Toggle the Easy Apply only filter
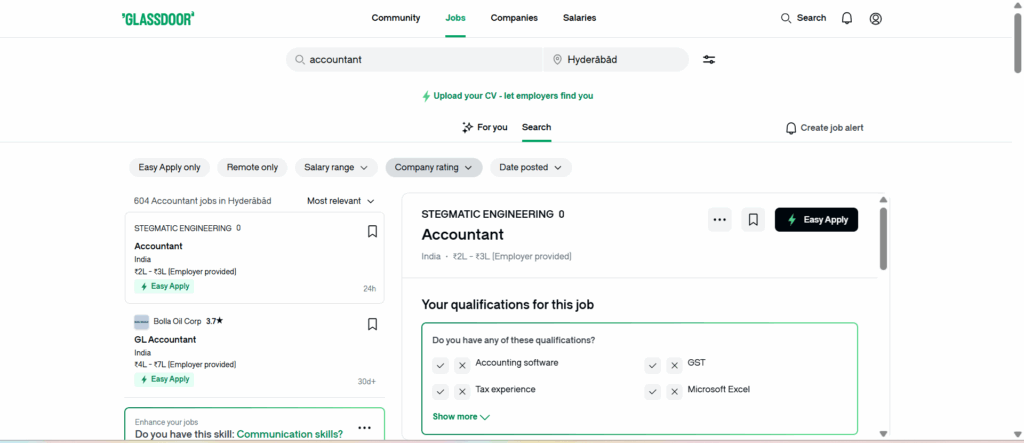Image resolution: width=1024 pixels, height=443 pixels. (x=169, y=167)
